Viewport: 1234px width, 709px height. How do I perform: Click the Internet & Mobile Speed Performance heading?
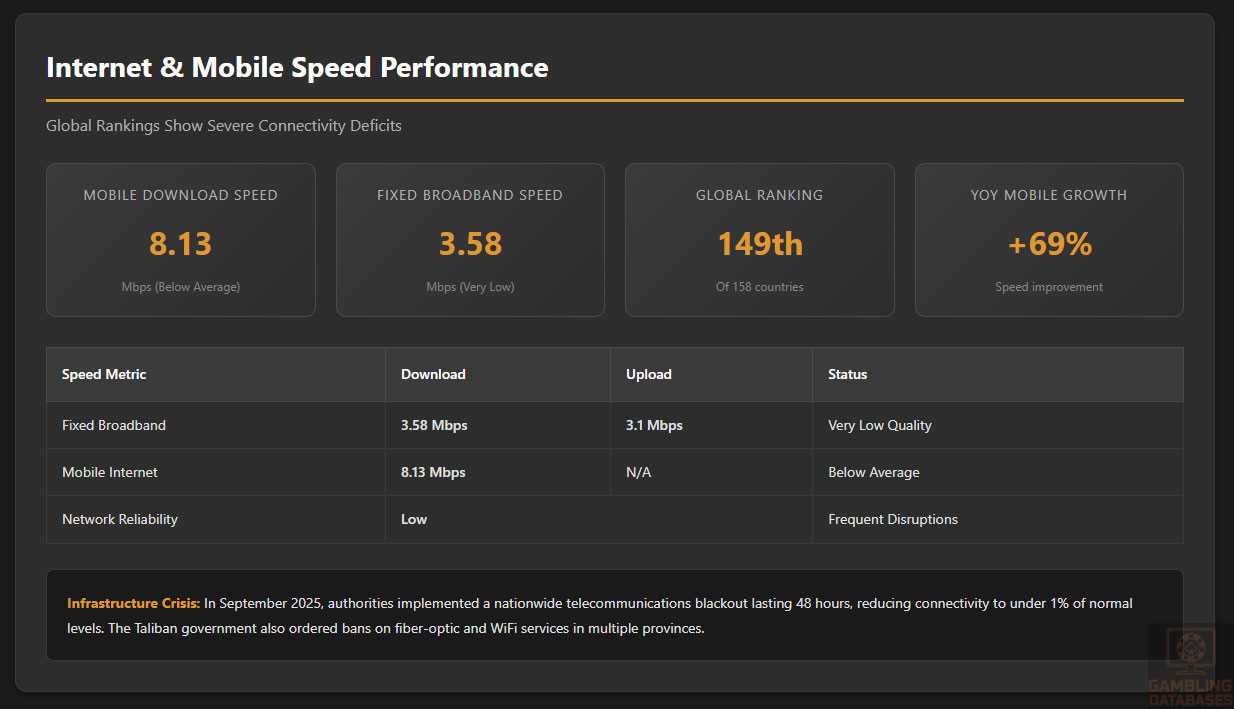(297, 67)
